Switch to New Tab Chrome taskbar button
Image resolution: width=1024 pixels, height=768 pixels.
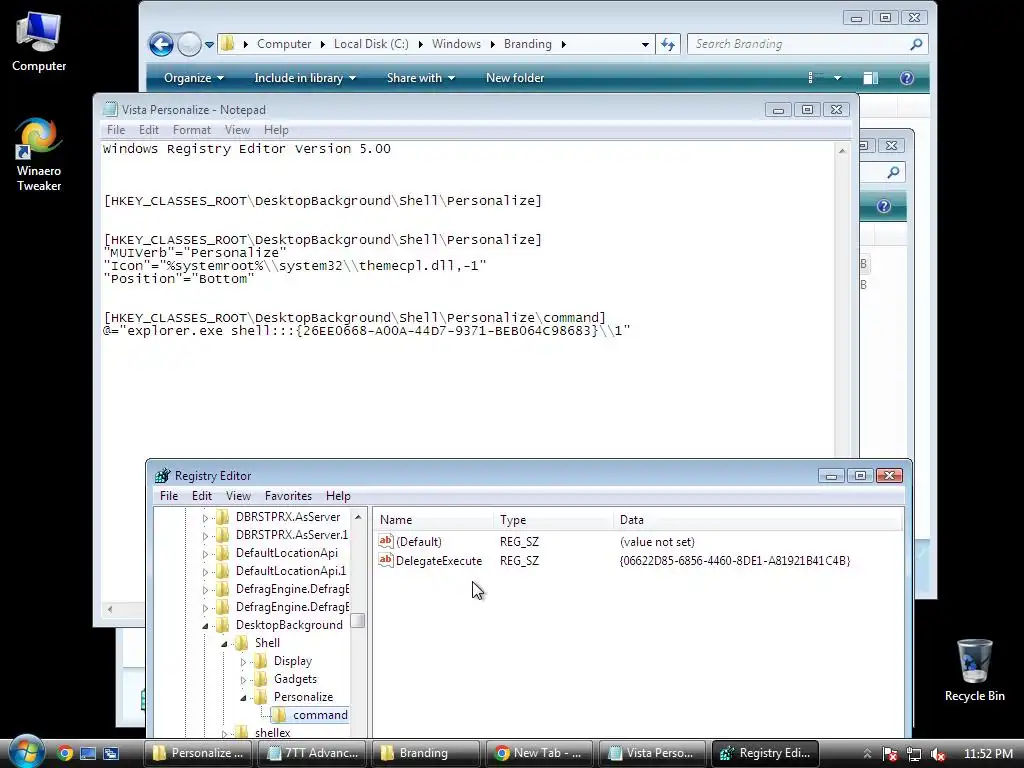pyautogui.click(x=539, y=753)
